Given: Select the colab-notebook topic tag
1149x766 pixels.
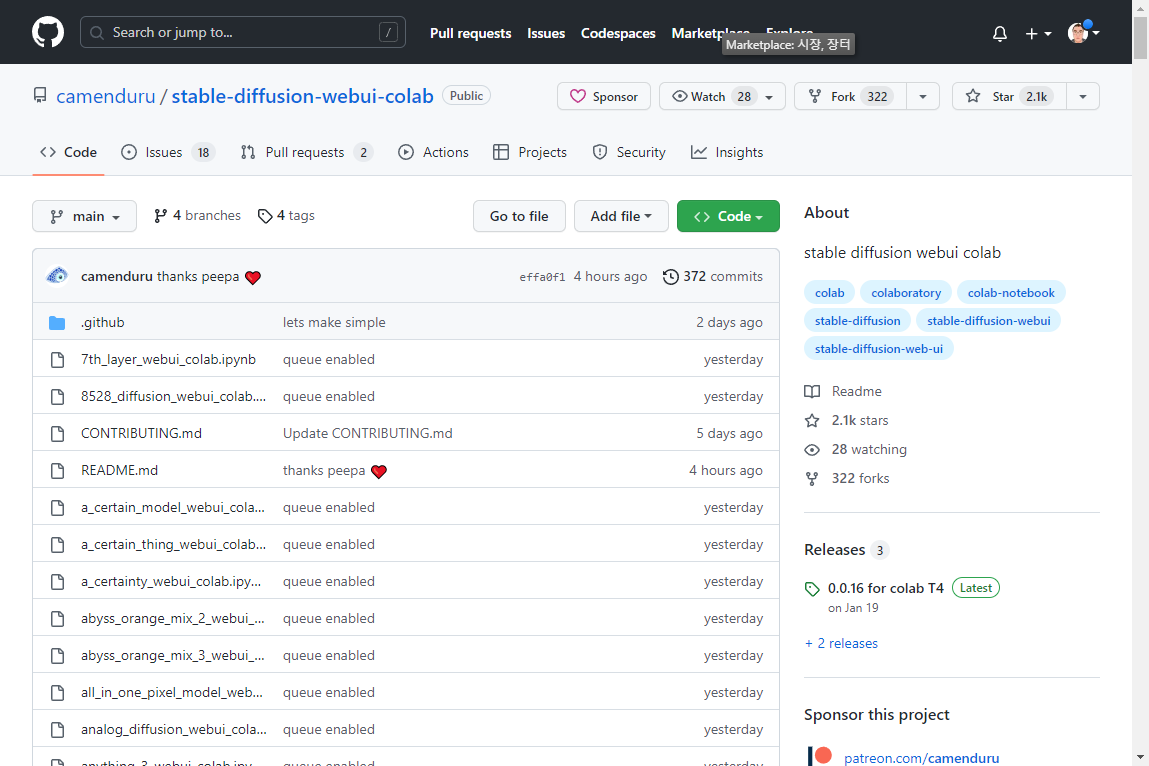Looking at the screenshot, I should [x=1011, y=292].
